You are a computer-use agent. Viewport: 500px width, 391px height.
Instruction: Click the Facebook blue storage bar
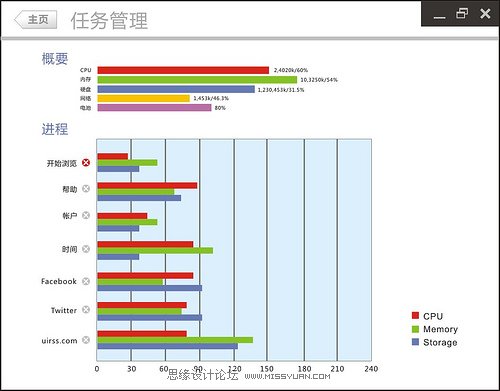tap(149, 288)
